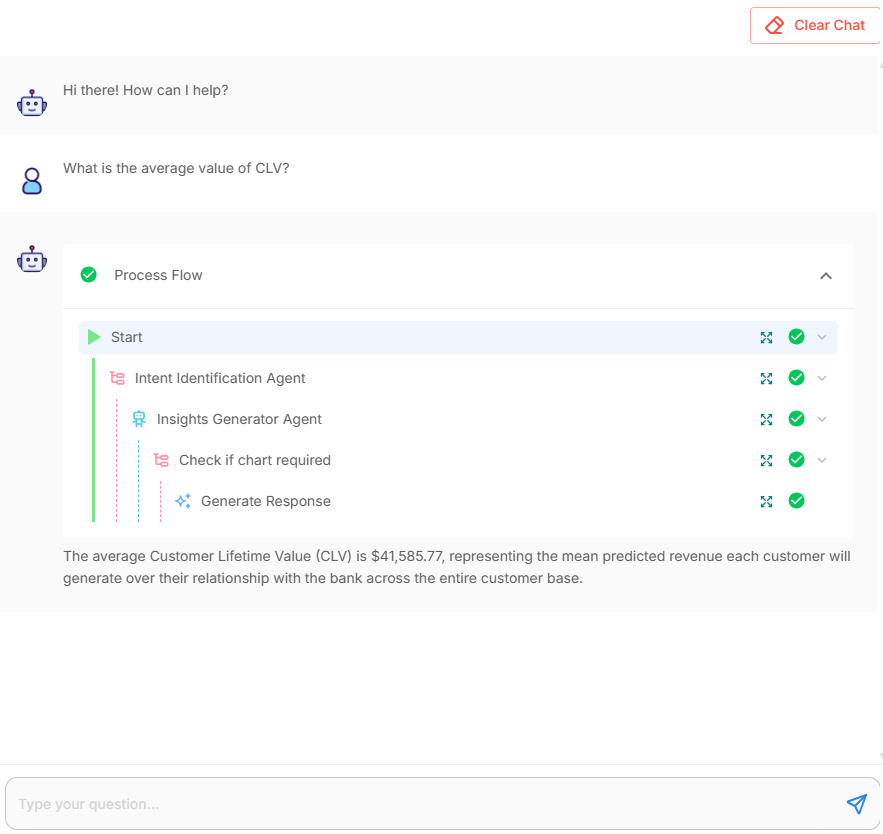Image resolution: width=883 pixels, height=834 pixels.
Task: Select the Insights Generator Agent step
Action: click(x=240, y=419)
